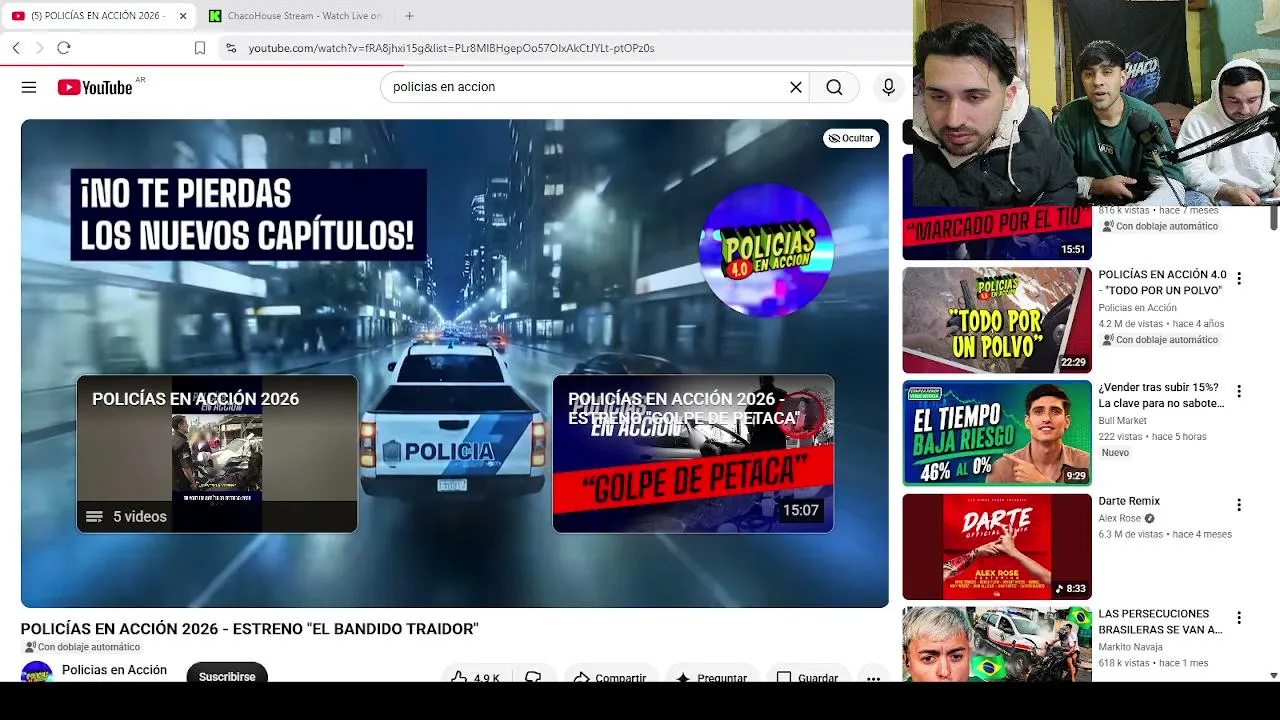Visit the "Alex Rose" channel
1280x720 pixels.
point(1120,518)
